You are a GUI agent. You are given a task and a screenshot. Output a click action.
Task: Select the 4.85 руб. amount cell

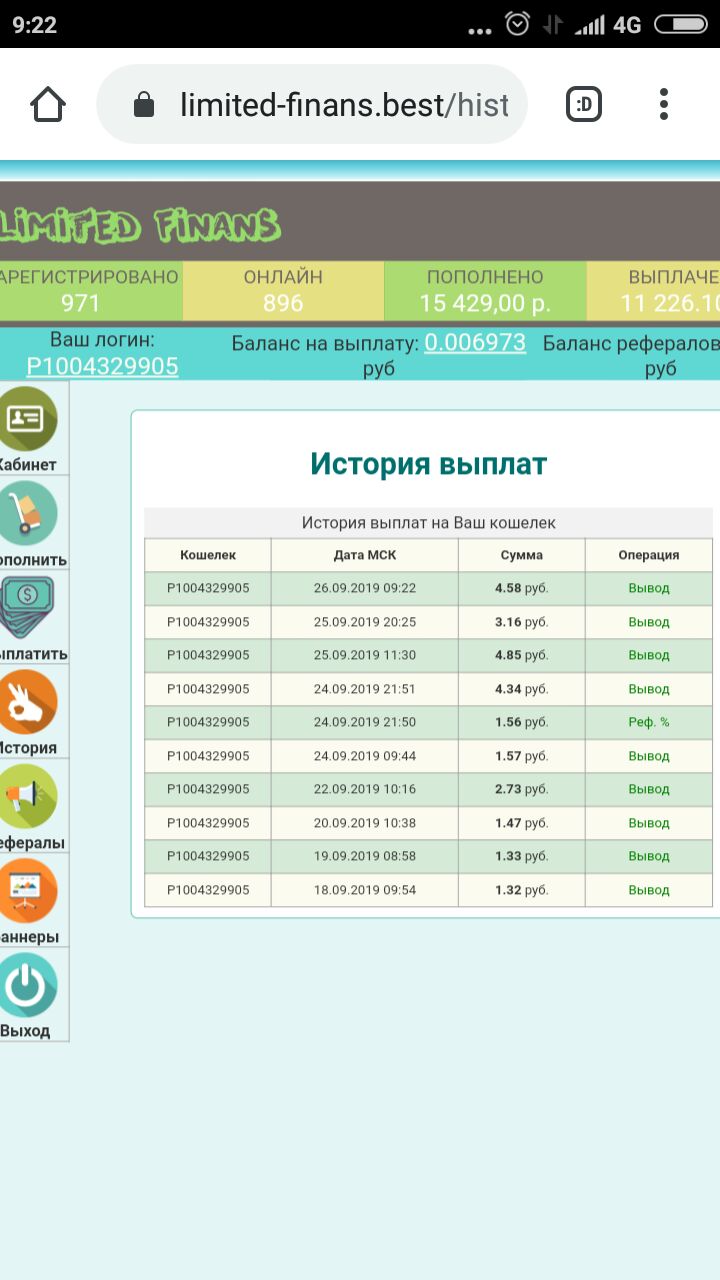522,655
